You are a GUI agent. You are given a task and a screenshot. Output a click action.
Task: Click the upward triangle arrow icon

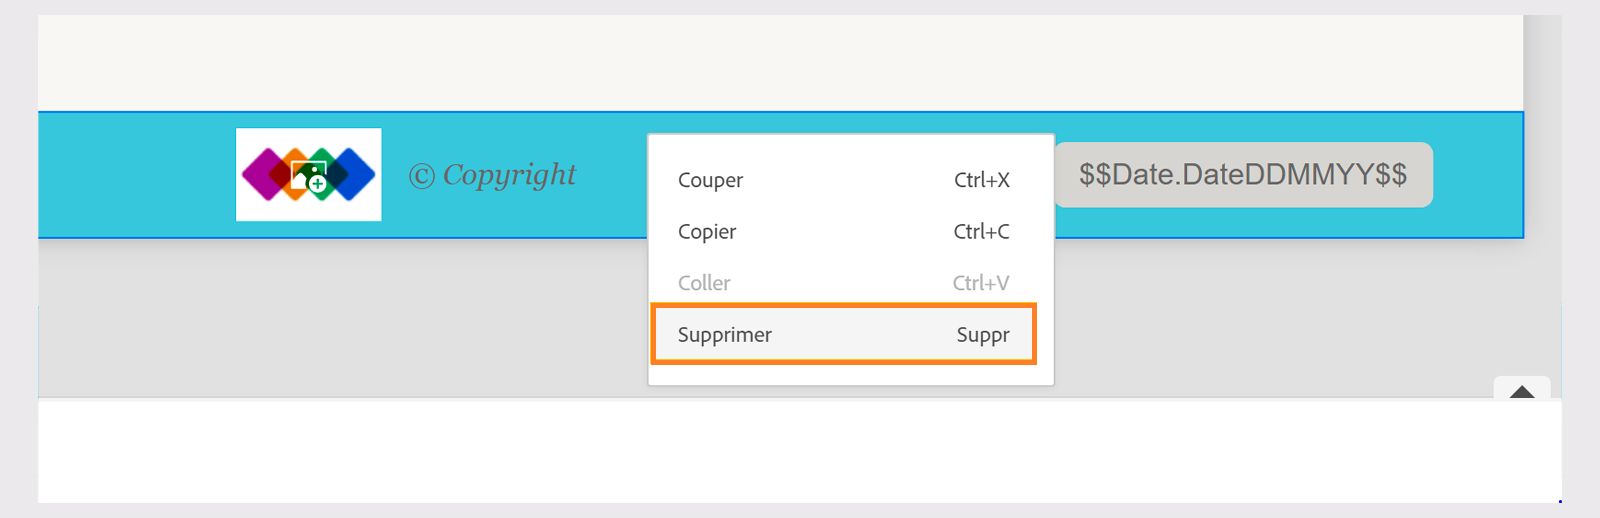pyautogui.click(x=1522, y=392)
